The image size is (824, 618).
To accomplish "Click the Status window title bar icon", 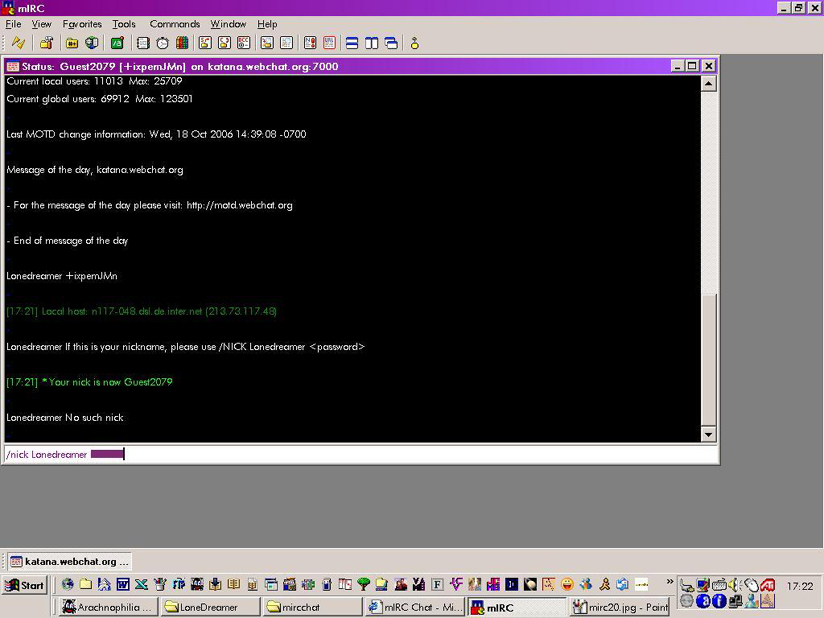I will [13, 66].
